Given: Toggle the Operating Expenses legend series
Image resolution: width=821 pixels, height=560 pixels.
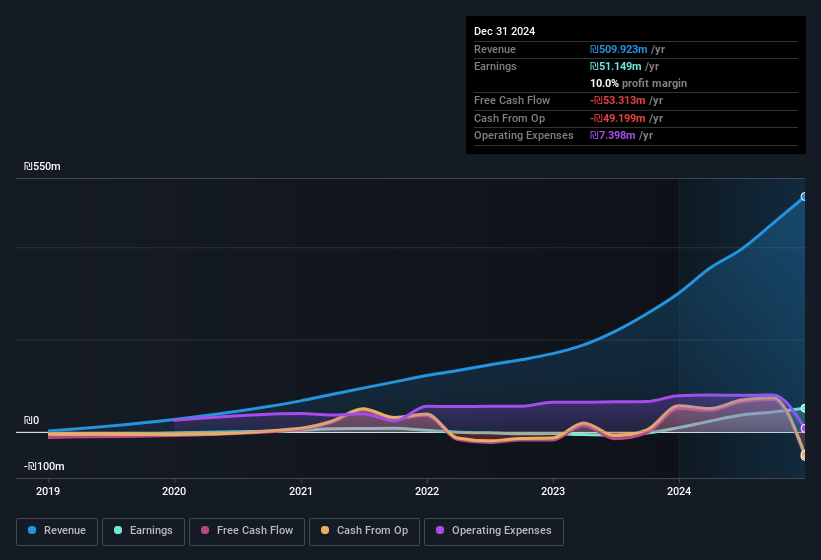Looking at the screenshot, I should pyautogui.click(x=494, y=531).
